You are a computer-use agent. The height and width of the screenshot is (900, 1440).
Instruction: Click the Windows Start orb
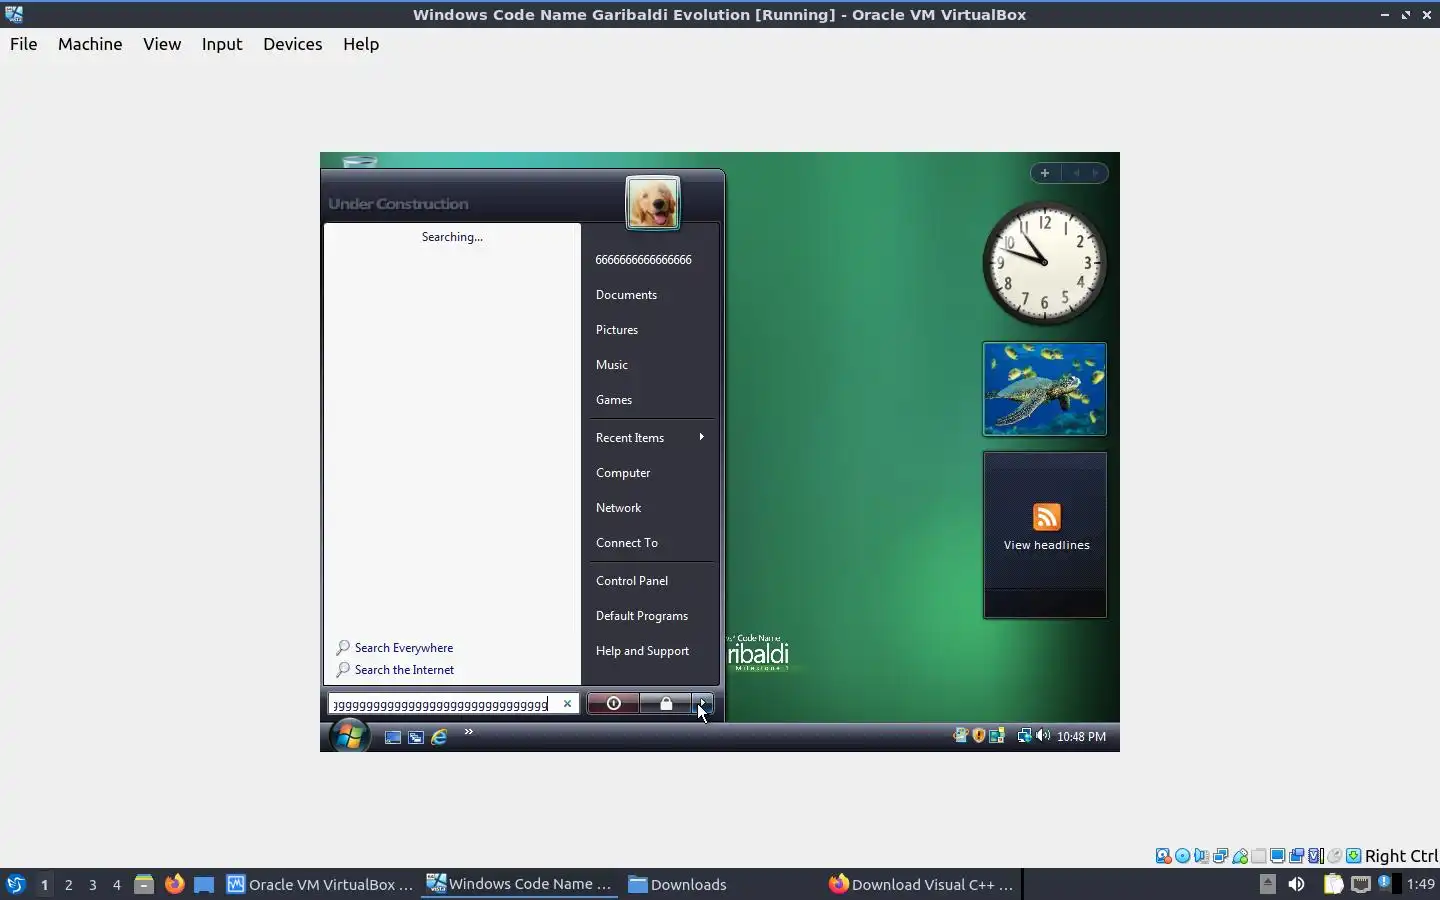pos(349,736)
